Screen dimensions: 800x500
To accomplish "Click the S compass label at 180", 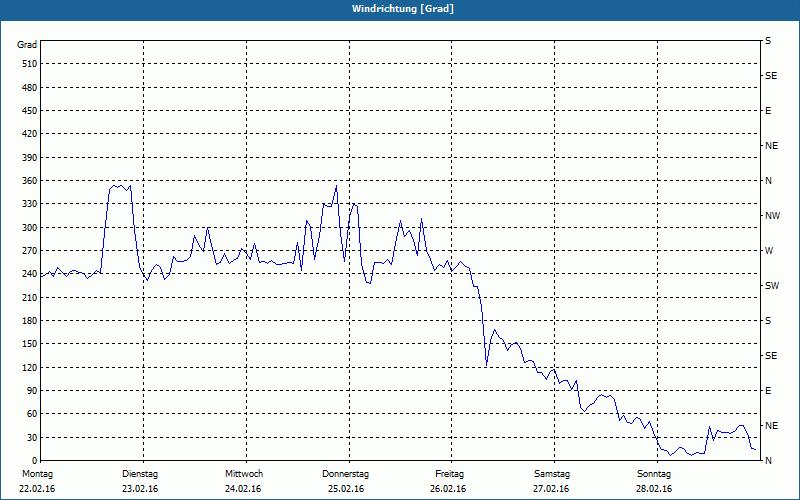I will click(x=768, y=321).
